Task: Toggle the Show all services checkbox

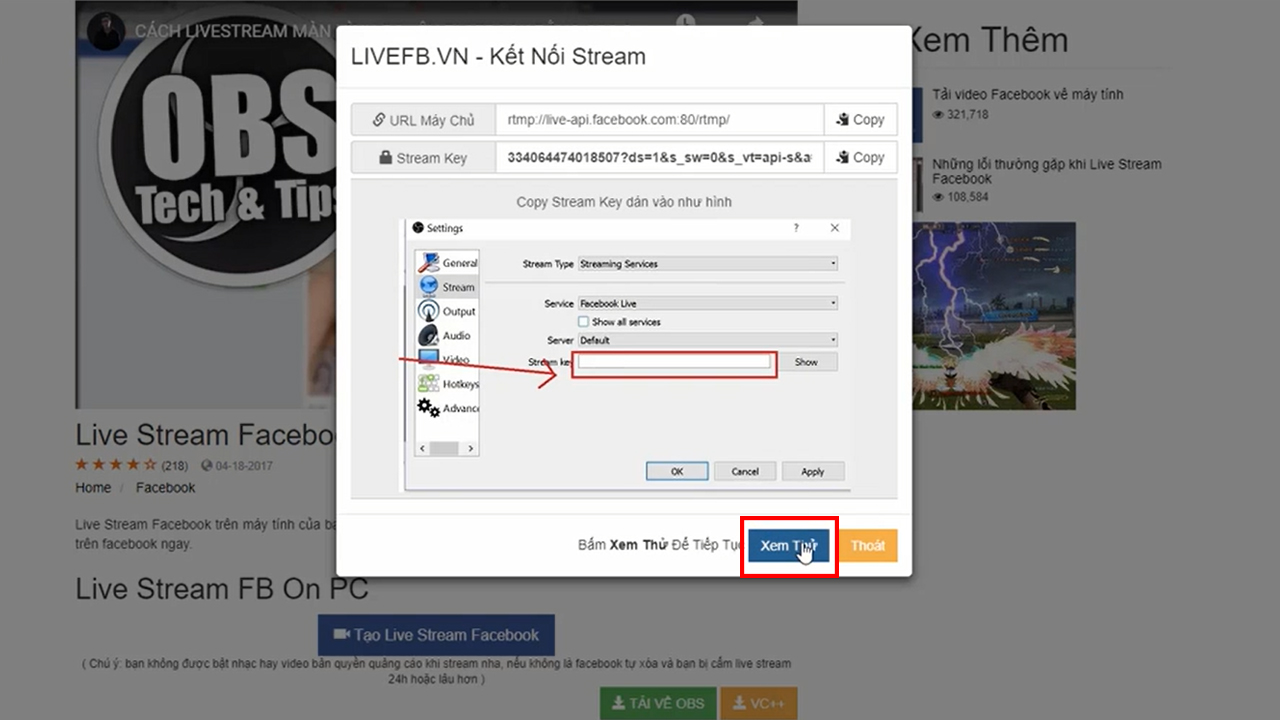Action: [584, 322]
